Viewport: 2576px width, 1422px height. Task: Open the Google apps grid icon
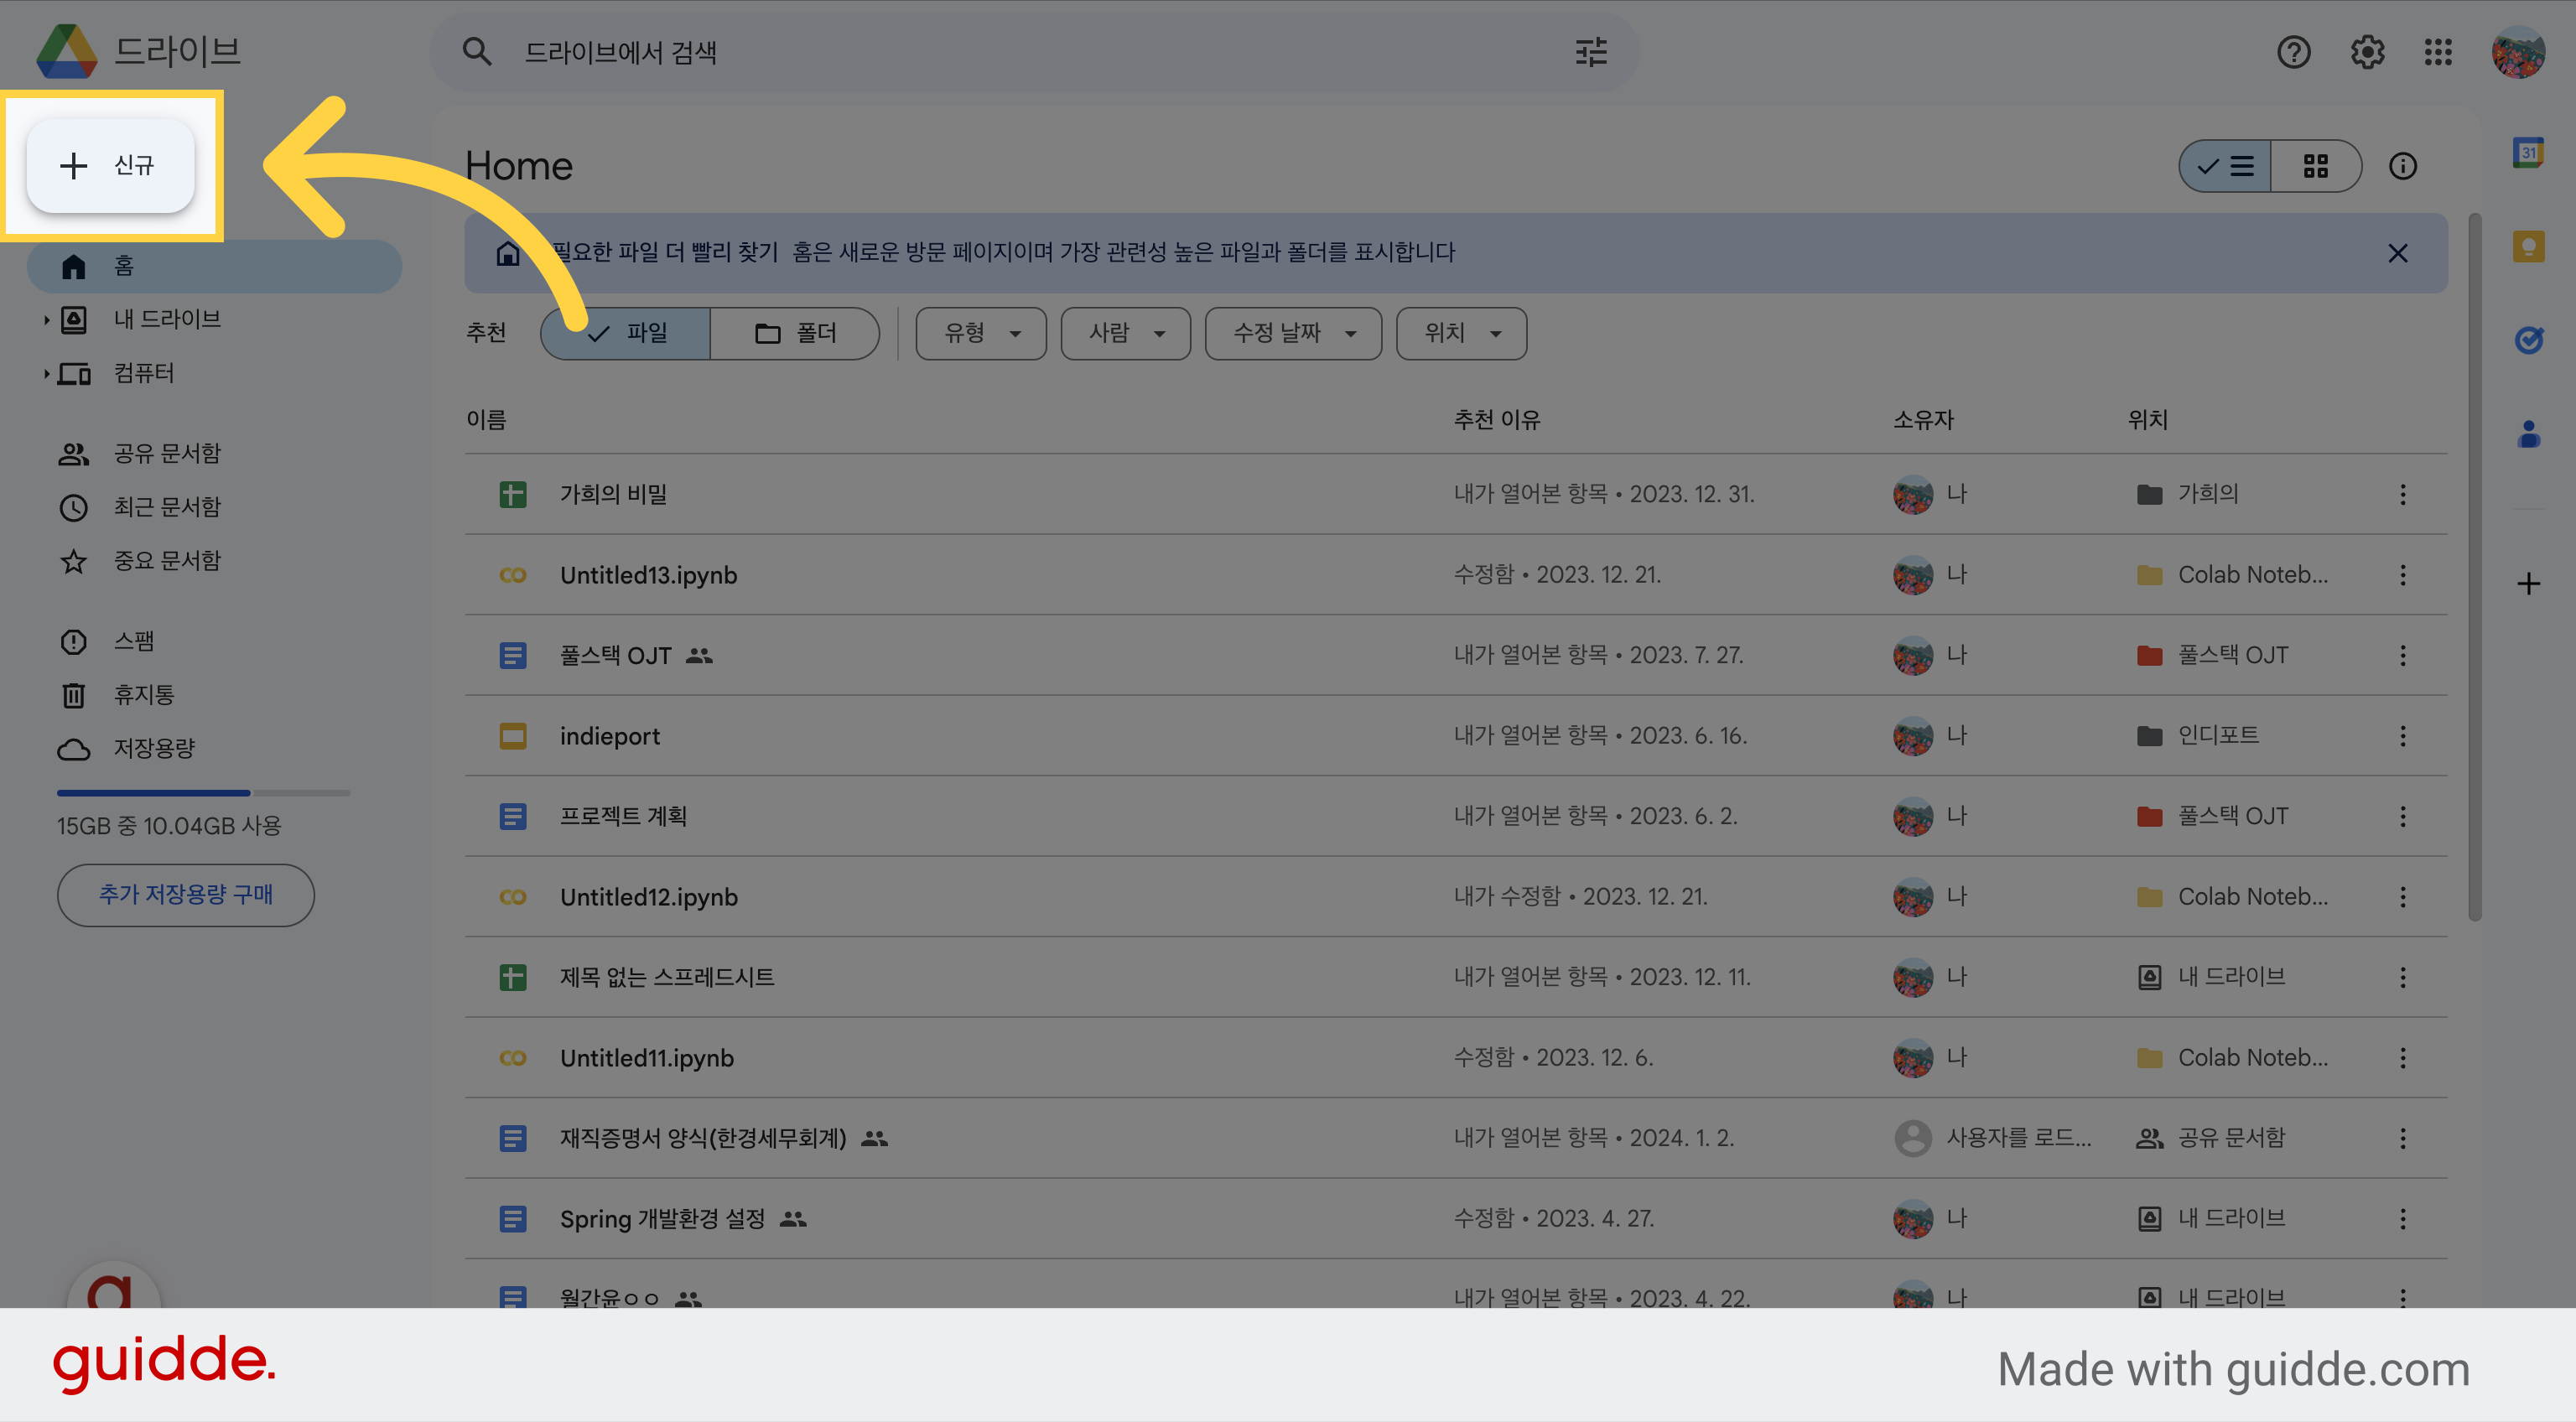pyautogui.click(x=2438, y=52)
